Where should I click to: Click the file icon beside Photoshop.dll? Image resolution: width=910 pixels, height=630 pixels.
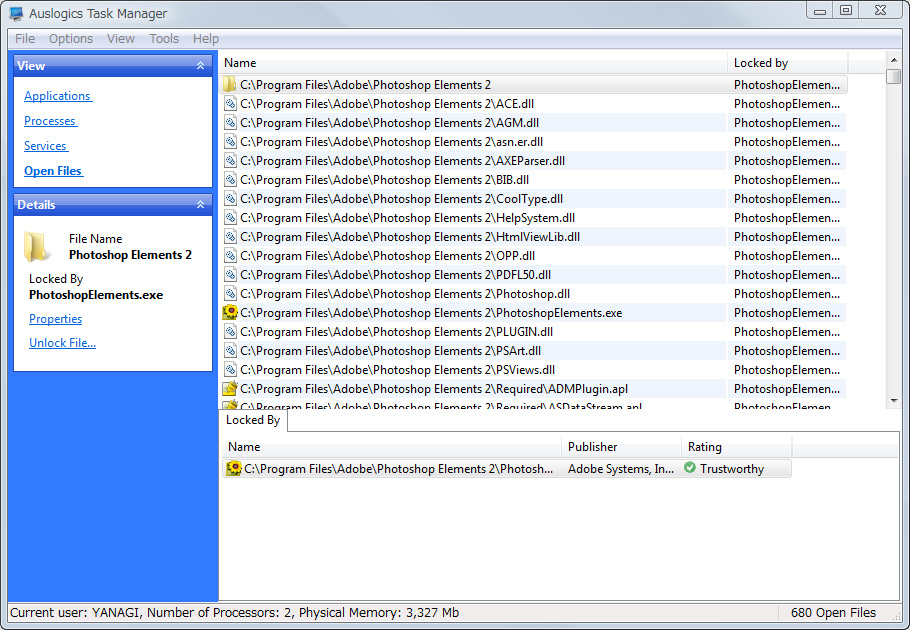pos(230,294)
